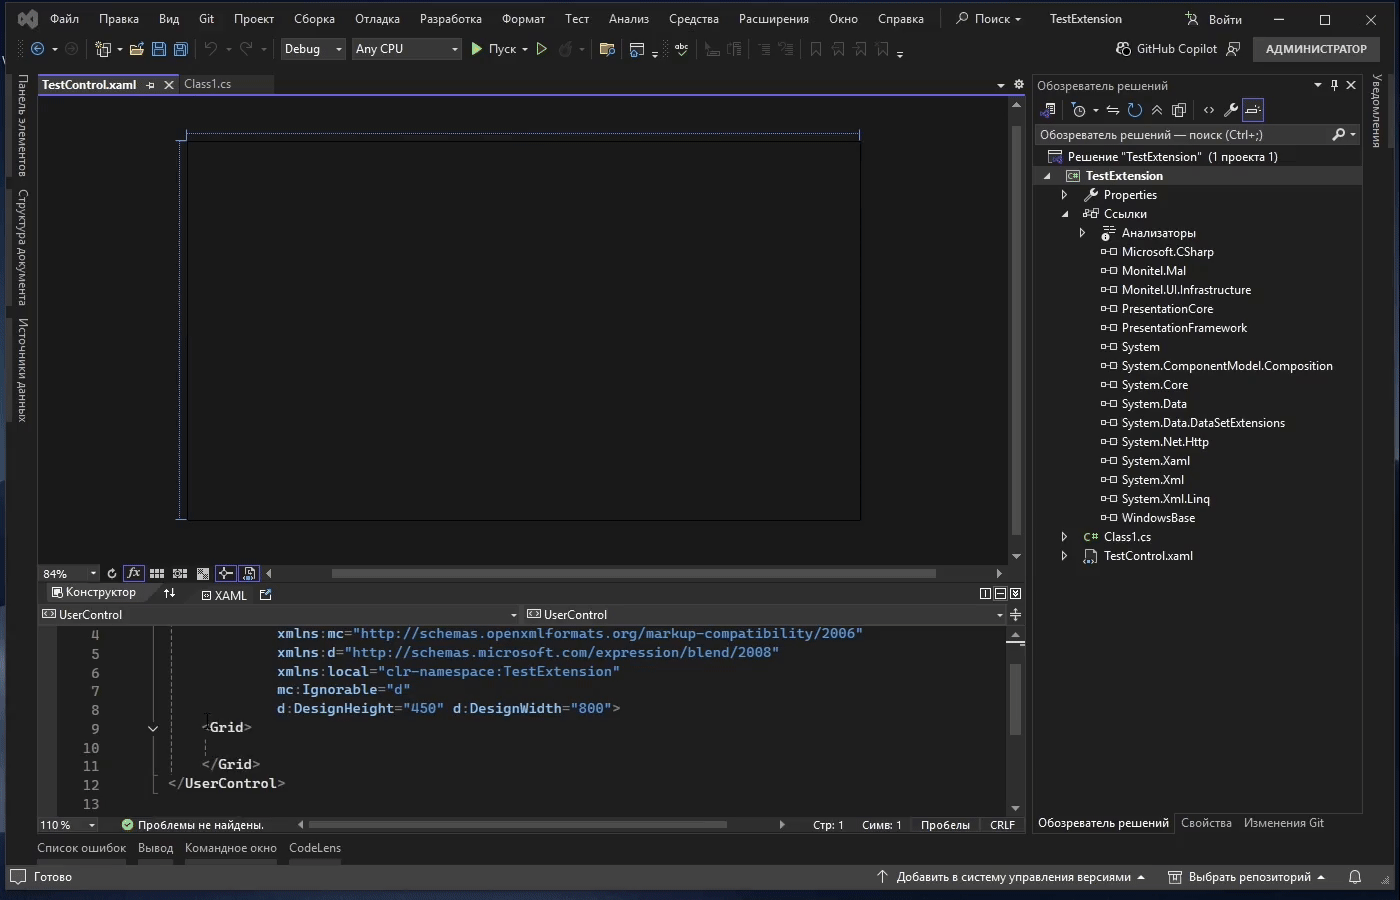Toggle Preview Selected Items in Solution Explorer
The height and width of the screenshot is (900, 1400).
click(1253, 110)
